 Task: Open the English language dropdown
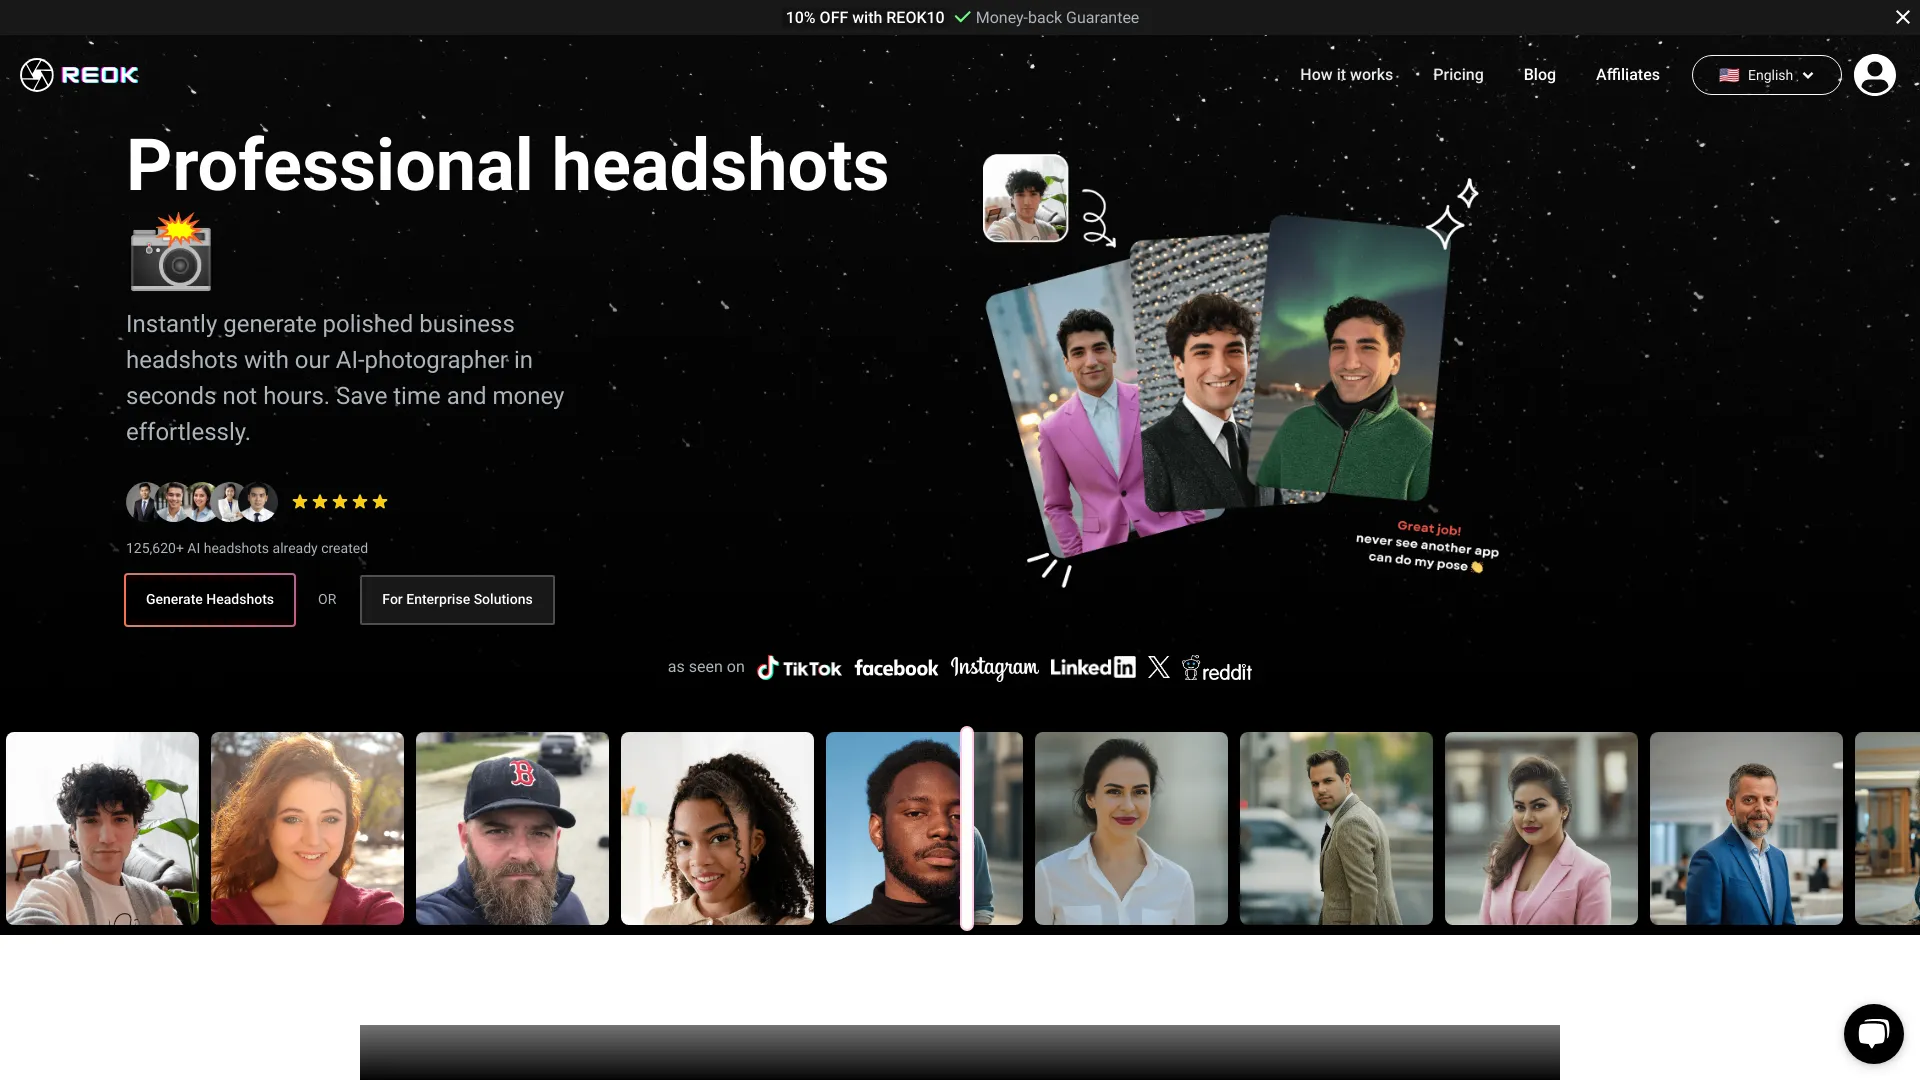1766,74
